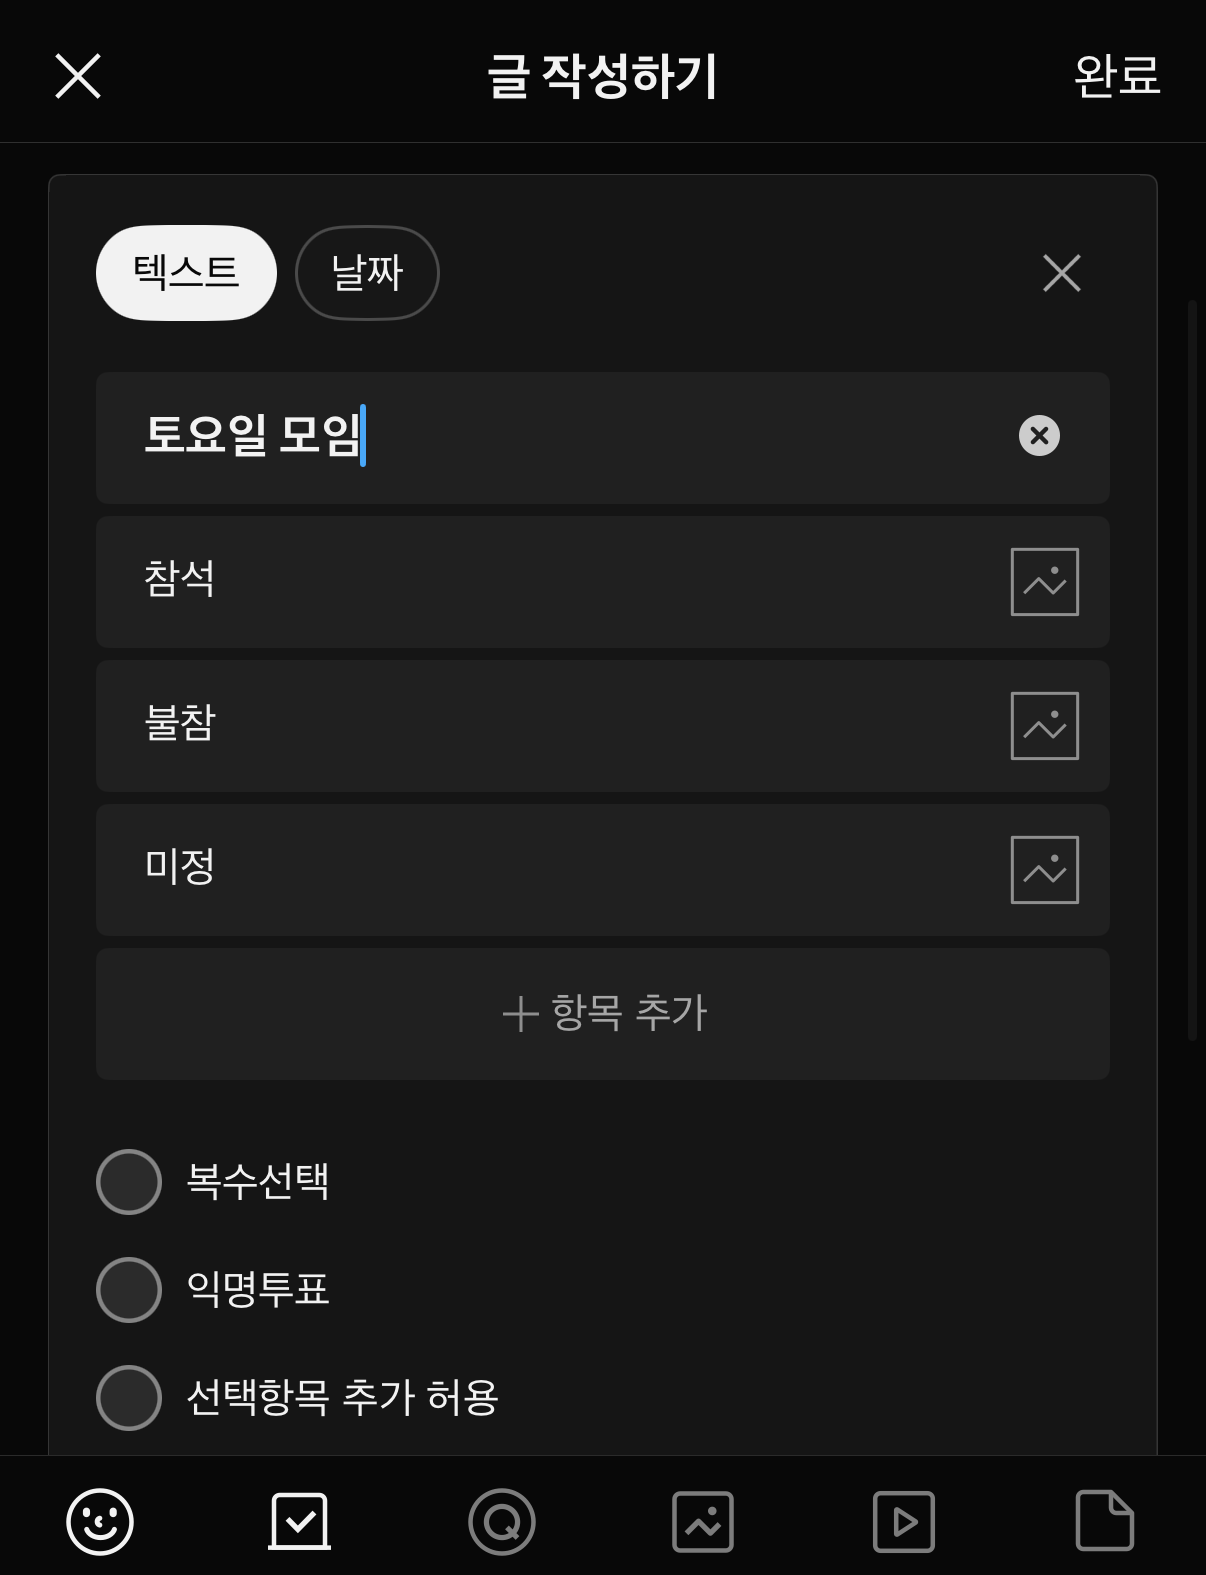Open the Q&A quiz icon in toolbar
Image resolution: width=1206 pixels, height=1575 pixels.
click(502, 1521)
